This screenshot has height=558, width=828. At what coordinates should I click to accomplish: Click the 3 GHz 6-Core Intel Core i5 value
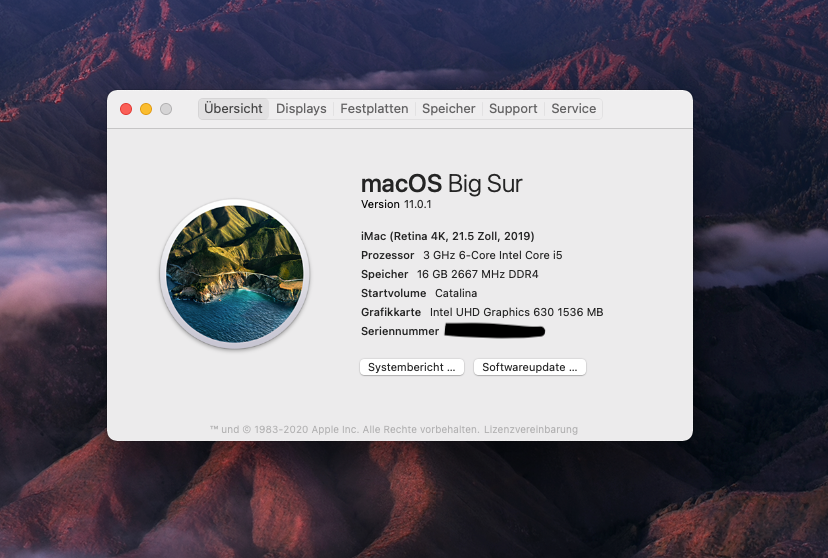[492, 255]
